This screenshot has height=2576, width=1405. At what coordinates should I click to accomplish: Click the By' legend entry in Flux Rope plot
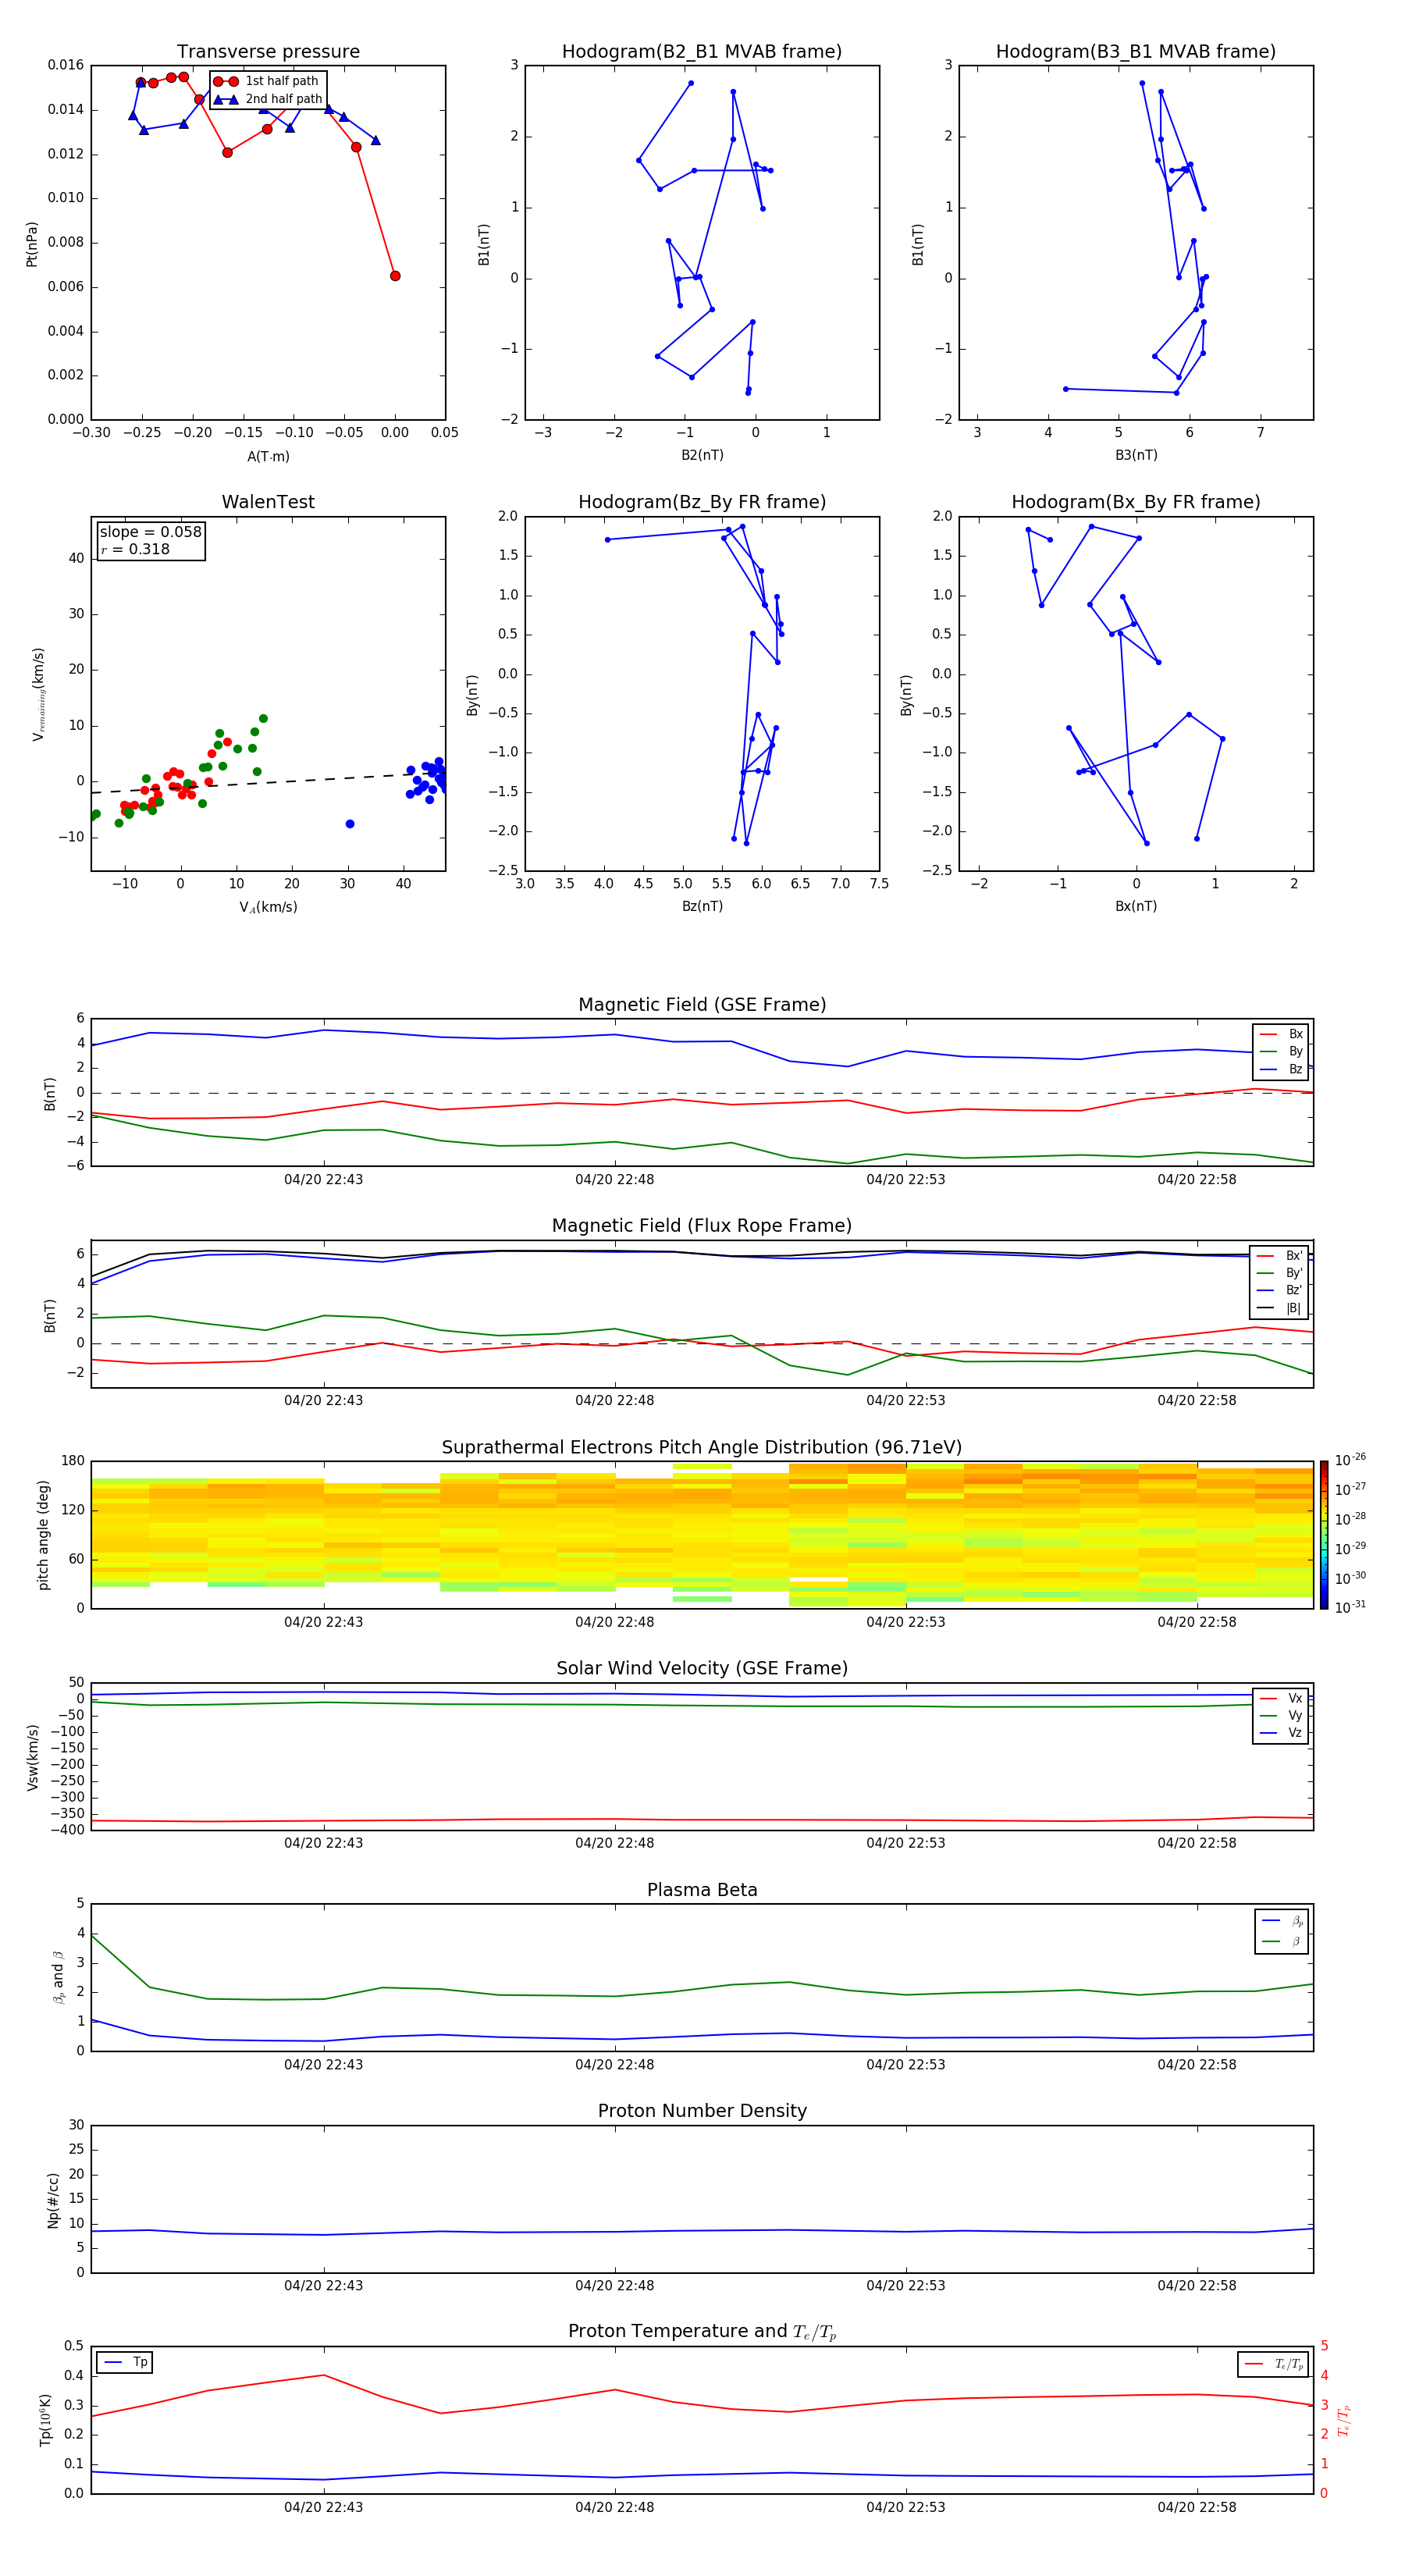[x=1279, y=1273]
